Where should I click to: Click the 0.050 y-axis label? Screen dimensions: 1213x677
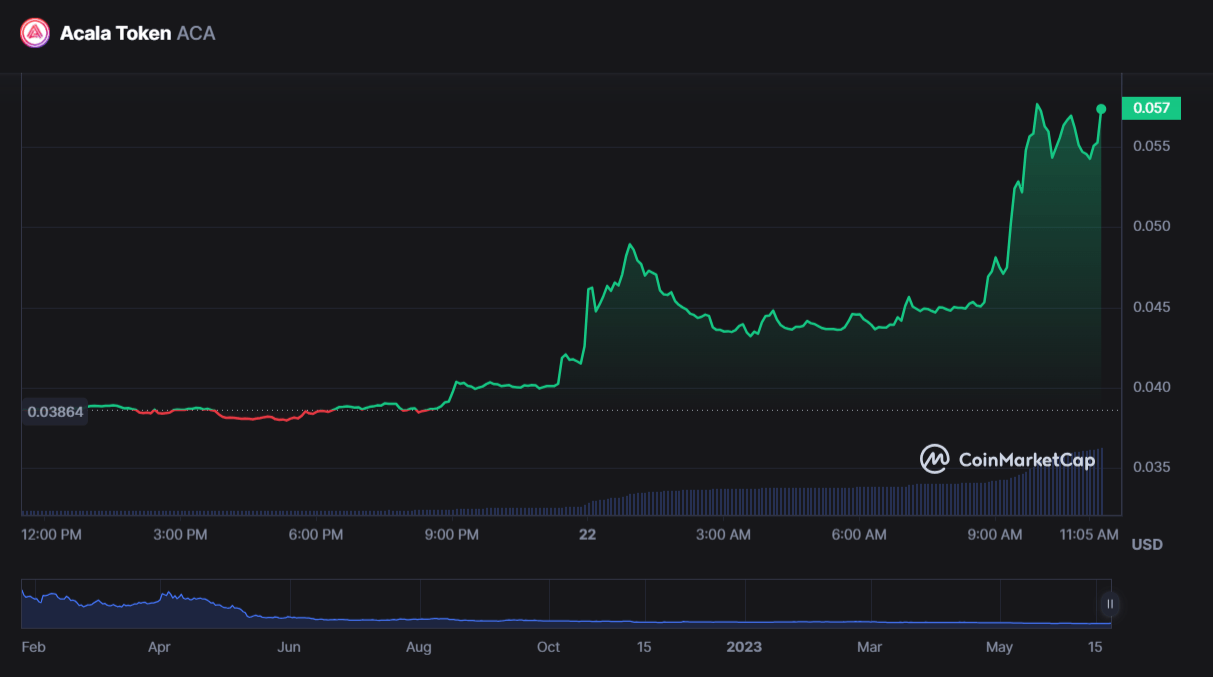(1151, 226)
